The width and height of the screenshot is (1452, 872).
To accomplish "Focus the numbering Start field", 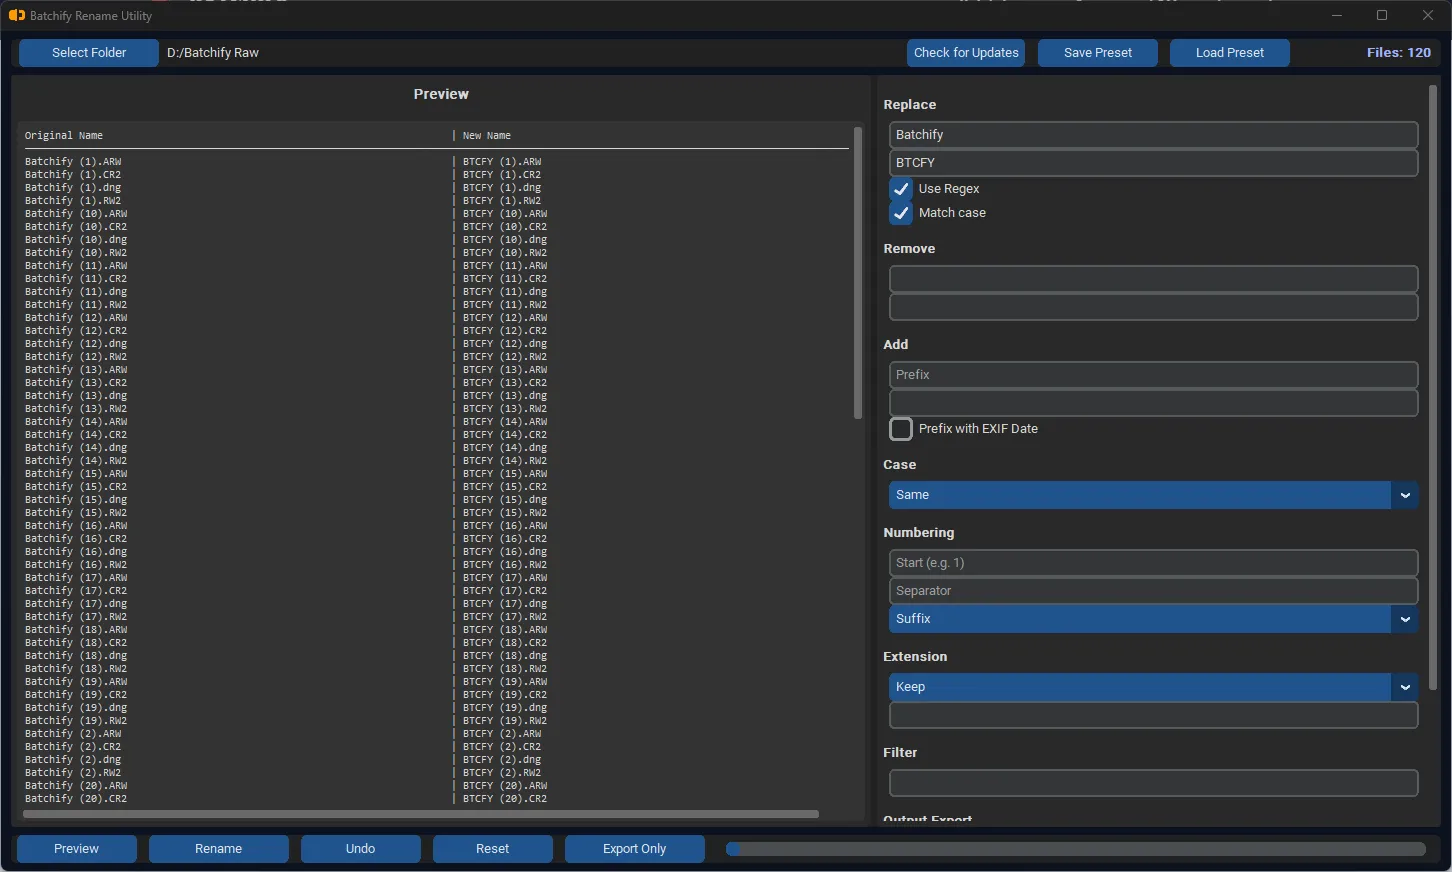I will point(1152,562).
